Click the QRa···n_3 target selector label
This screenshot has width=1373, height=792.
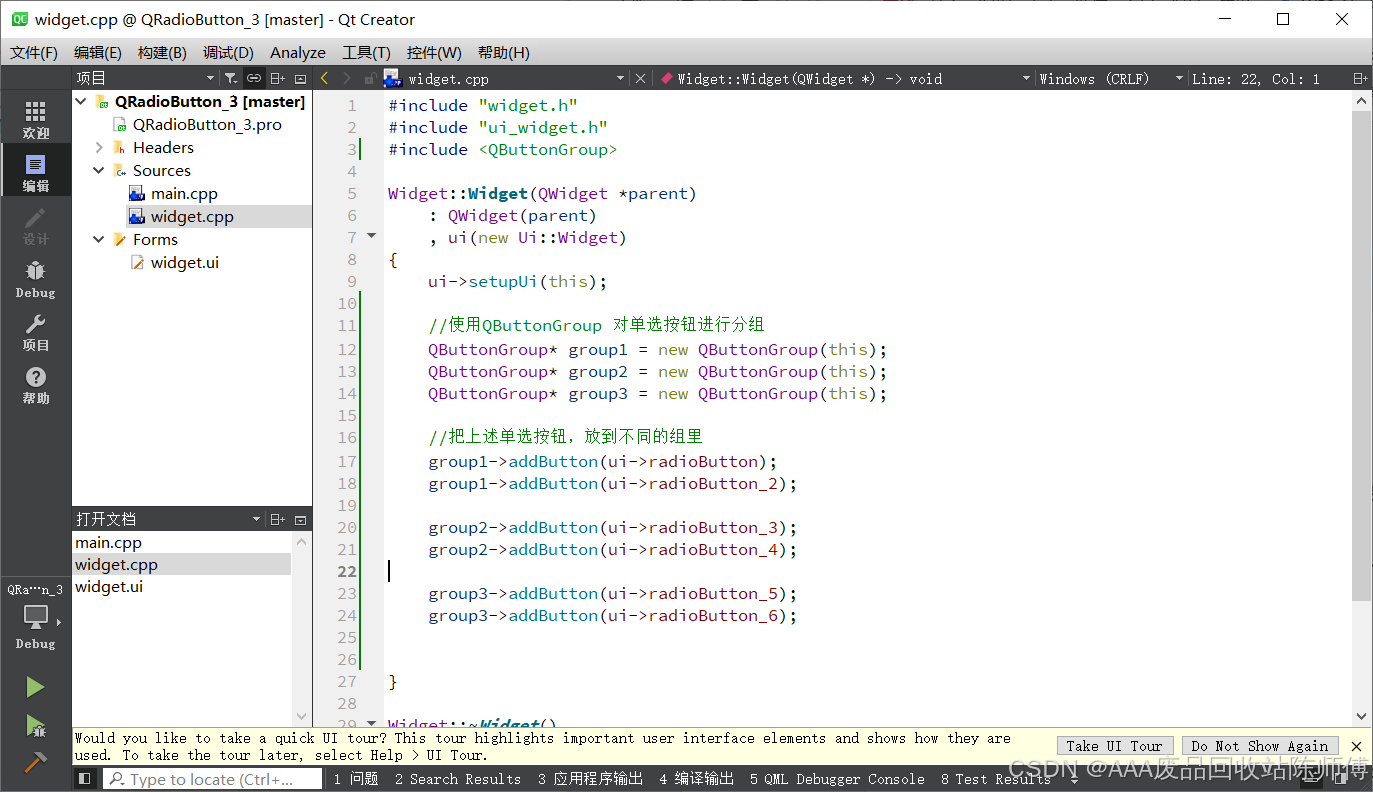tap(35, 589)
